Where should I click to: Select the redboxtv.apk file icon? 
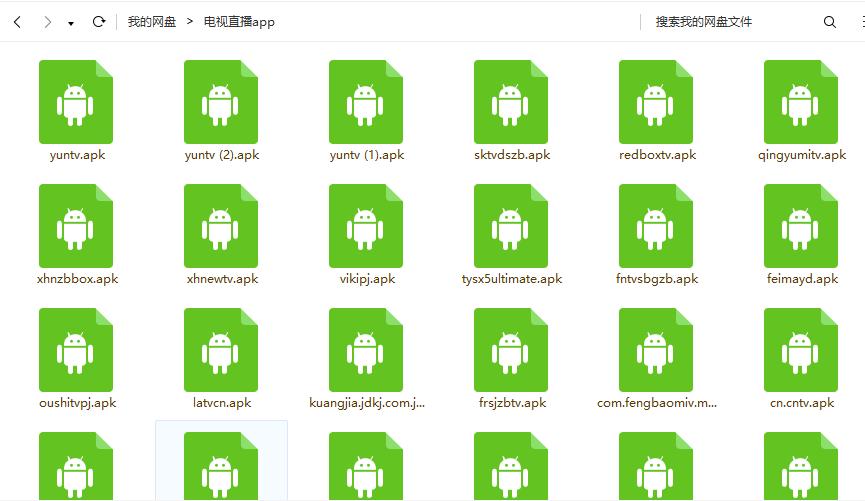pos(656,102)
